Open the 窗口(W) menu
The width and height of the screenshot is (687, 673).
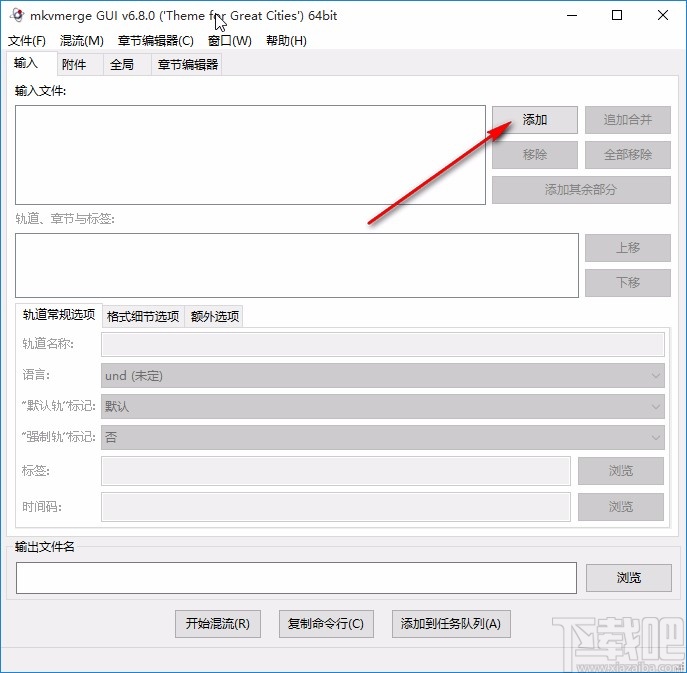(230, 41)
